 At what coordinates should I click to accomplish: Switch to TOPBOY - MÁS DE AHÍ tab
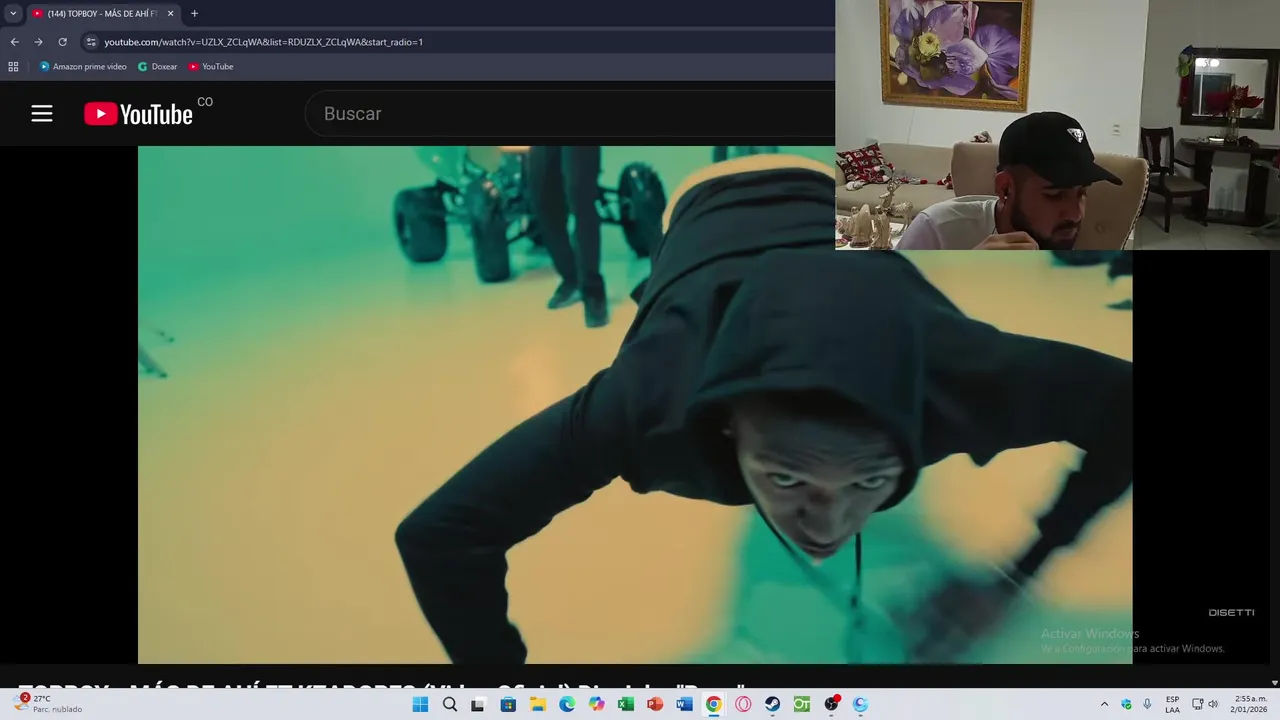96,13
